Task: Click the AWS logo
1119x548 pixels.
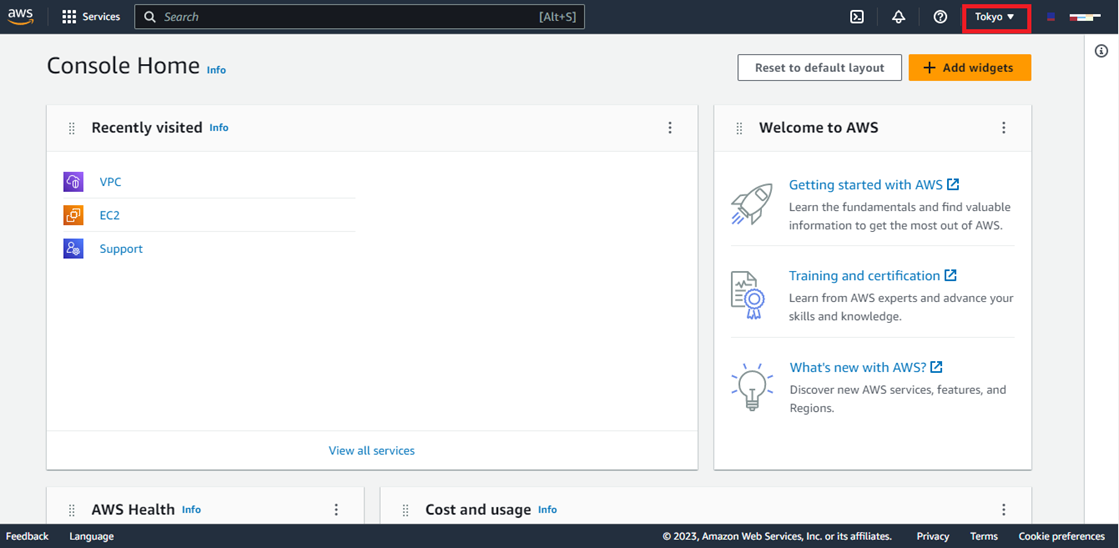Action: pyautogui.click(x=21, y=16)
